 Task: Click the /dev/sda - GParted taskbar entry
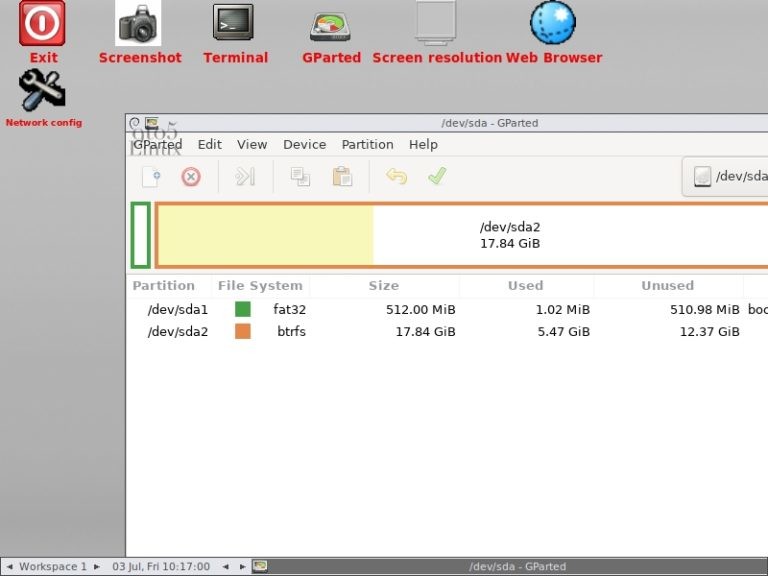[509, 566]
